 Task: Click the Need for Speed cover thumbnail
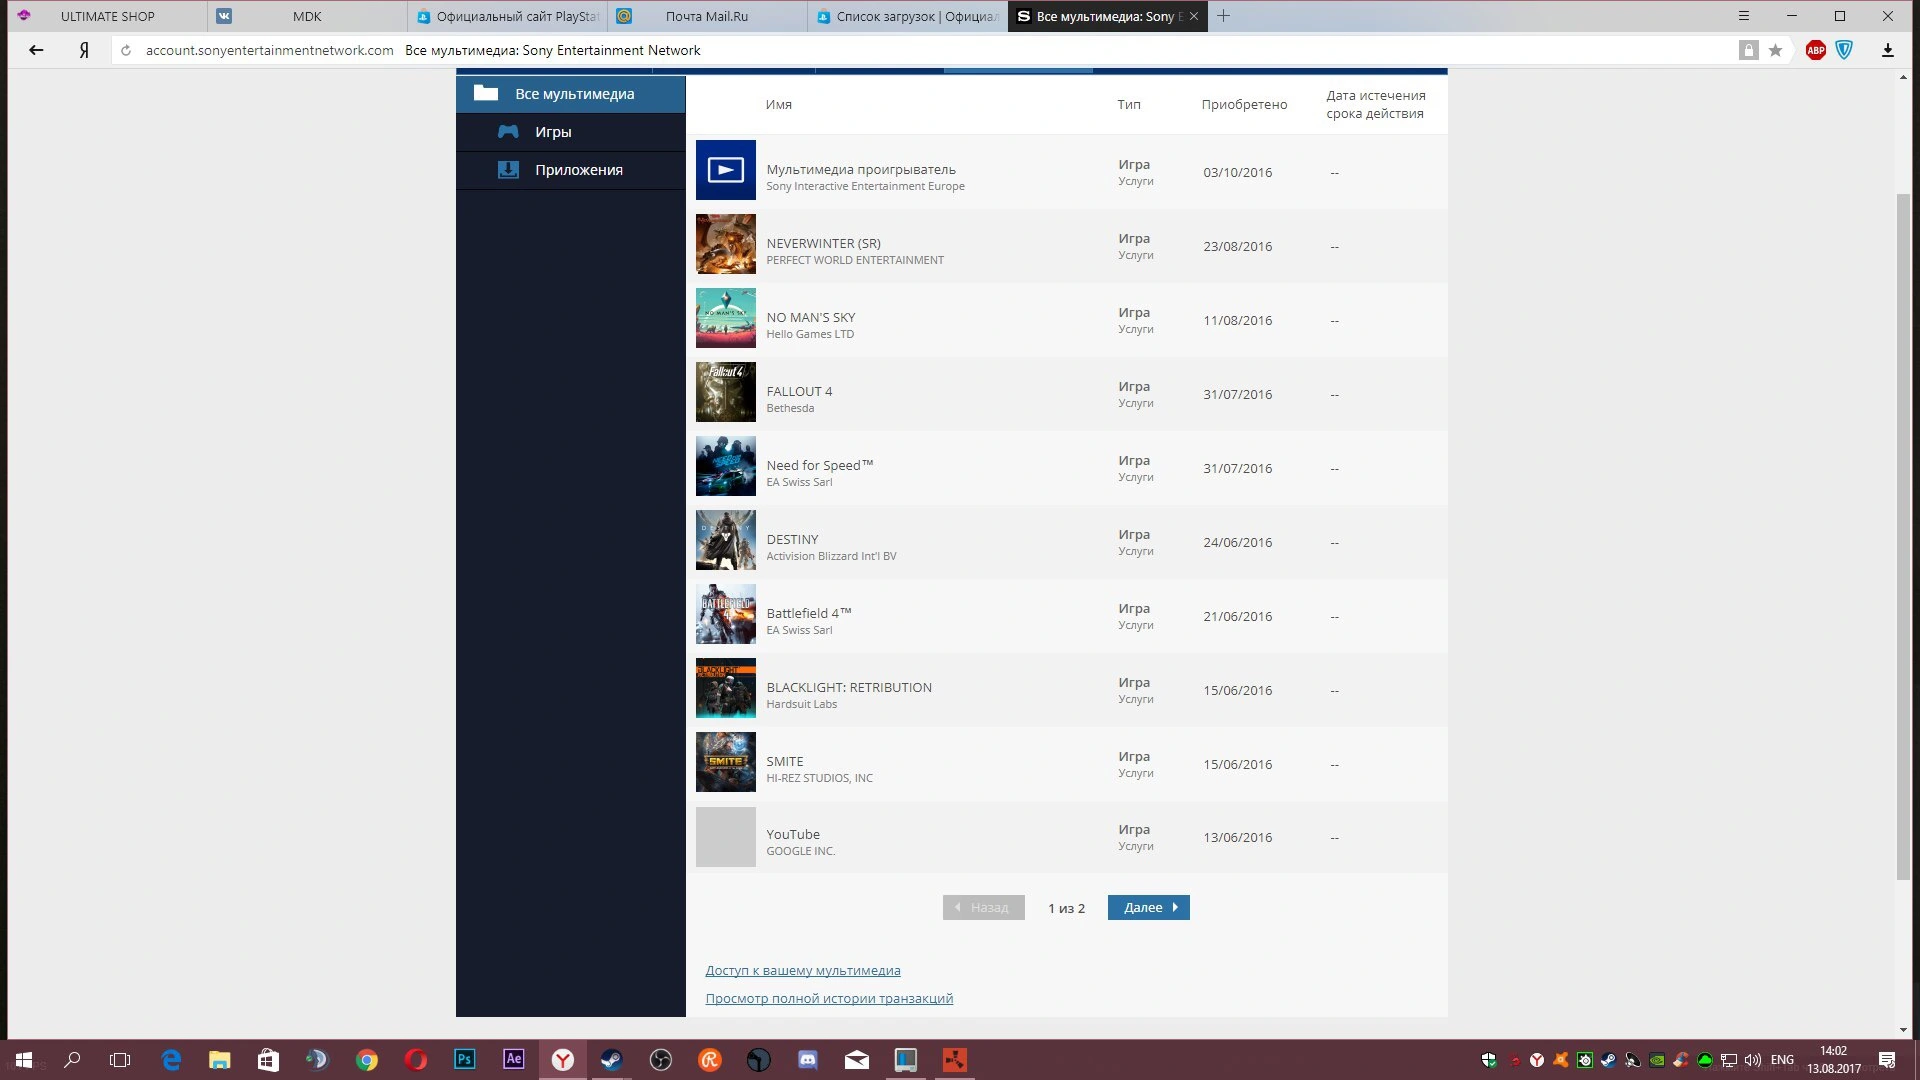[x=726, y=466]
